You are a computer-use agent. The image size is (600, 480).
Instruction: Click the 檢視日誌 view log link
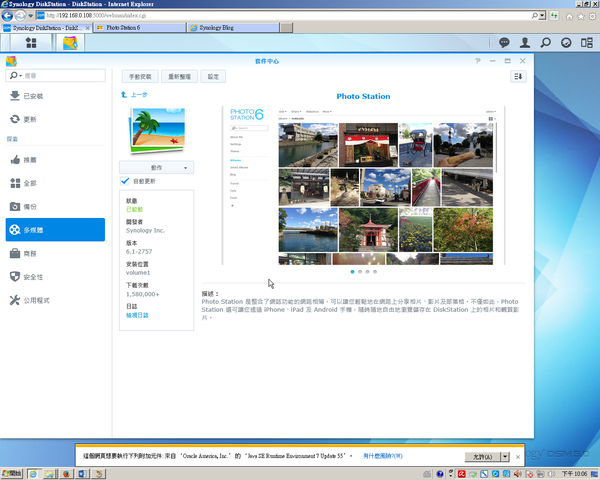(x=138, y=315)
